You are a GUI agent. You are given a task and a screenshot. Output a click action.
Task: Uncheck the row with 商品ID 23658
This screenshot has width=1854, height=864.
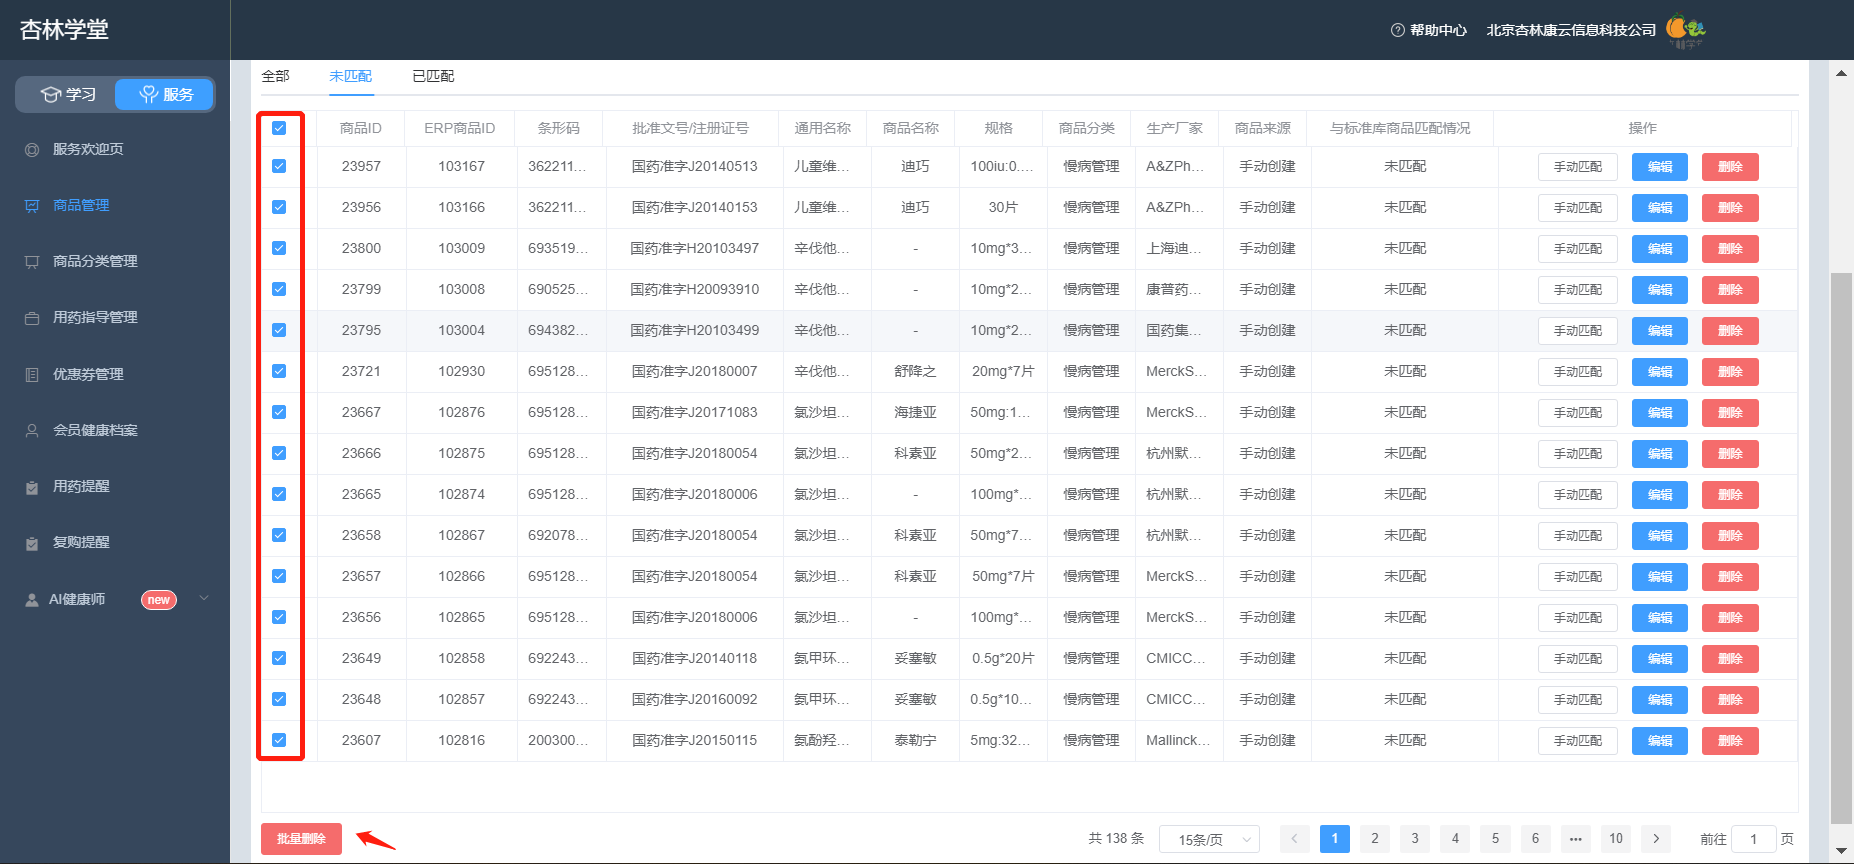279,535
